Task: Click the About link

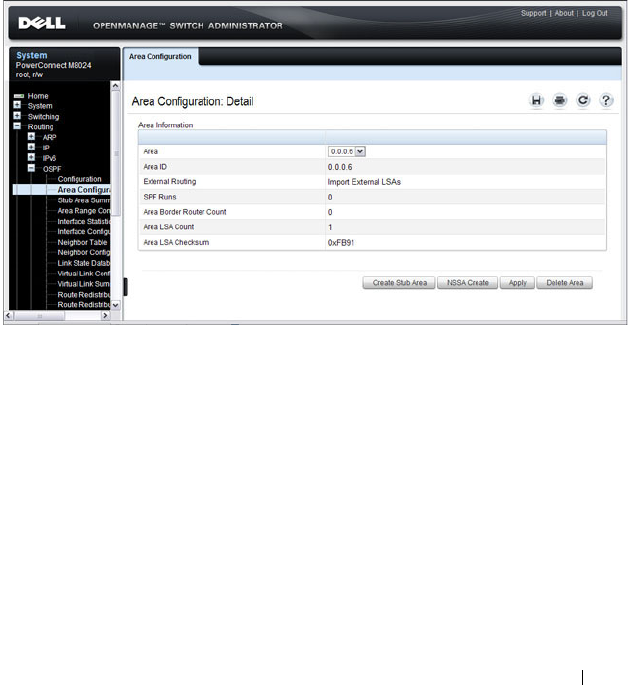Action: click(x=564, y=13)
